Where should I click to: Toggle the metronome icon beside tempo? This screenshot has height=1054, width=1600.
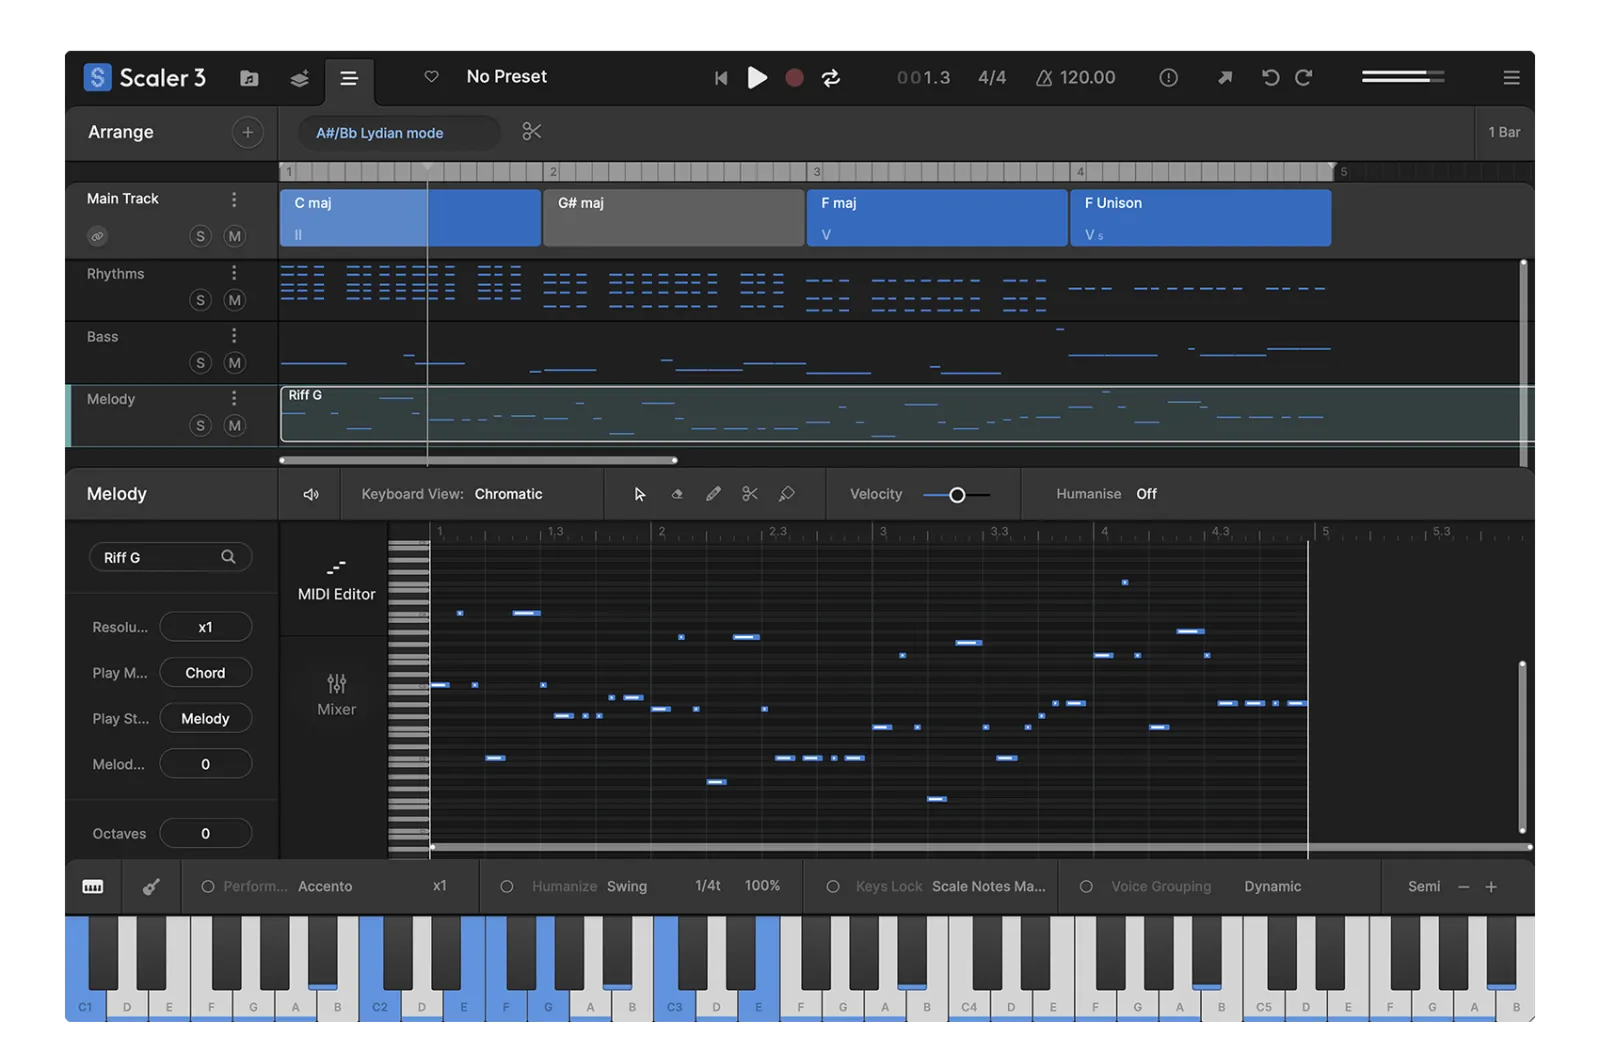click(x=1044, y=77)
